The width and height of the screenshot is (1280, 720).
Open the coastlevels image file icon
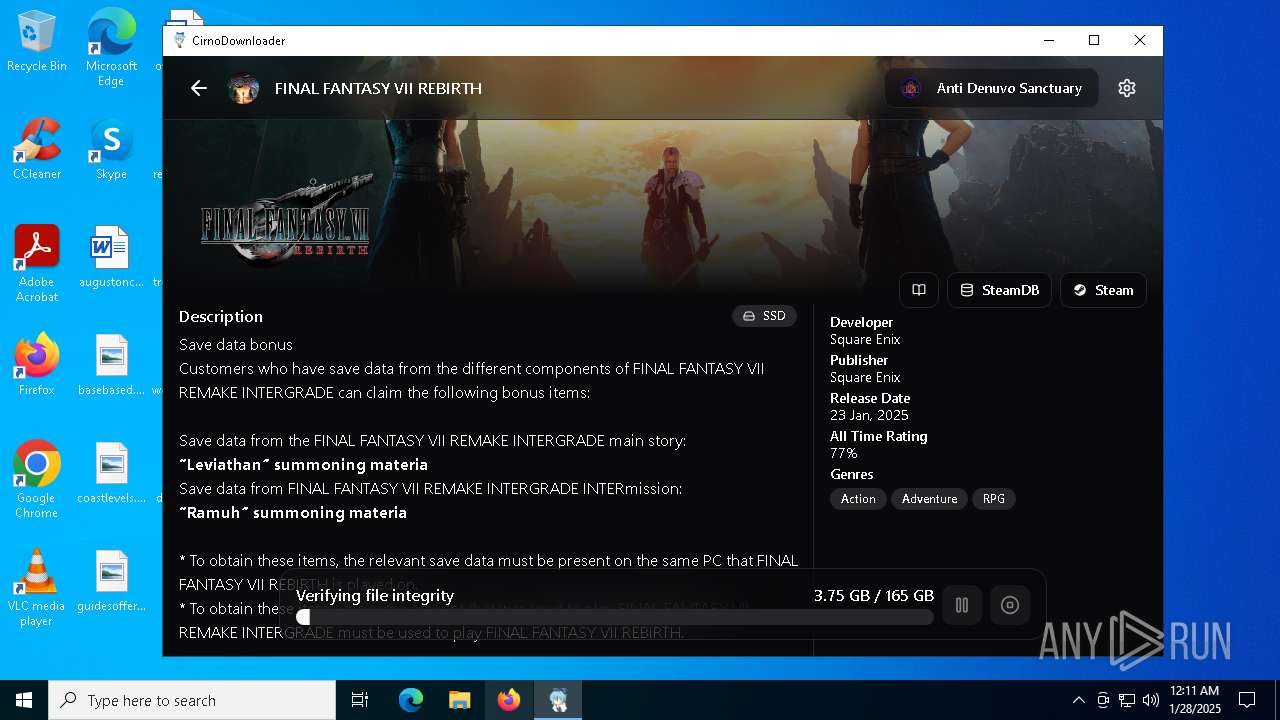click(x=111, y=473)
